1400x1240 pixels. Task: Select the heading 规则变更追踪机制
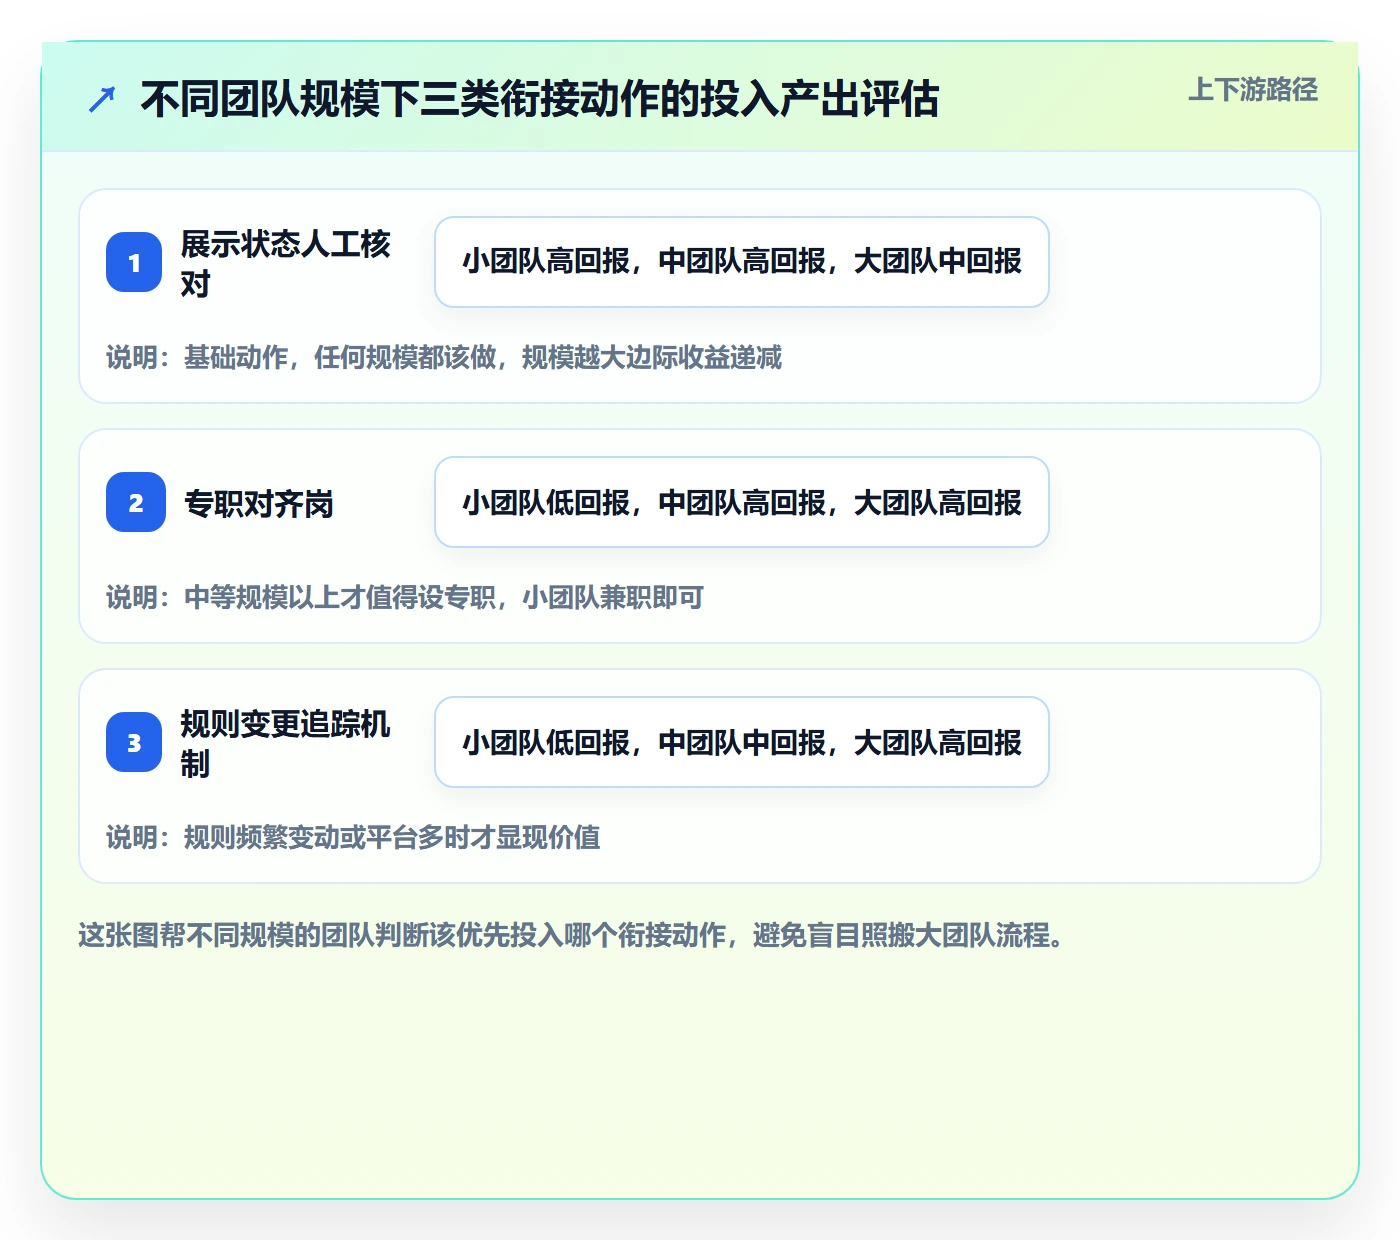point(285,743)
